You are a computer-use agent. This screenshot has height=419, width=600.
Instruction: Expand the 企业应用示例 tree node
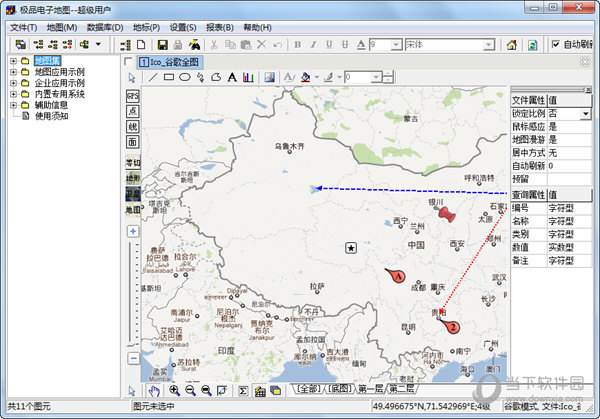13,83
